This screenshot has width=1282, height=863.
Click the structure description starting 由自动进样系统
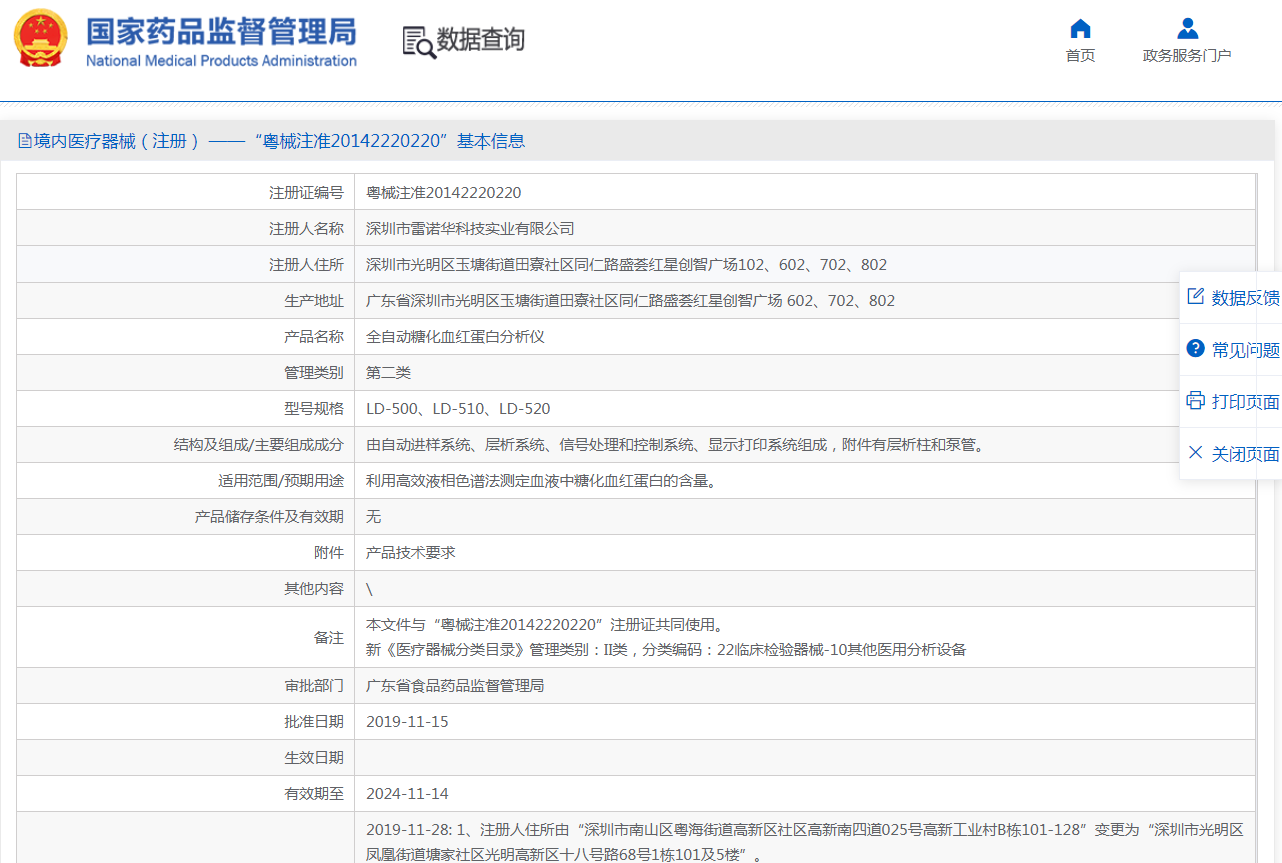point(677,445)
